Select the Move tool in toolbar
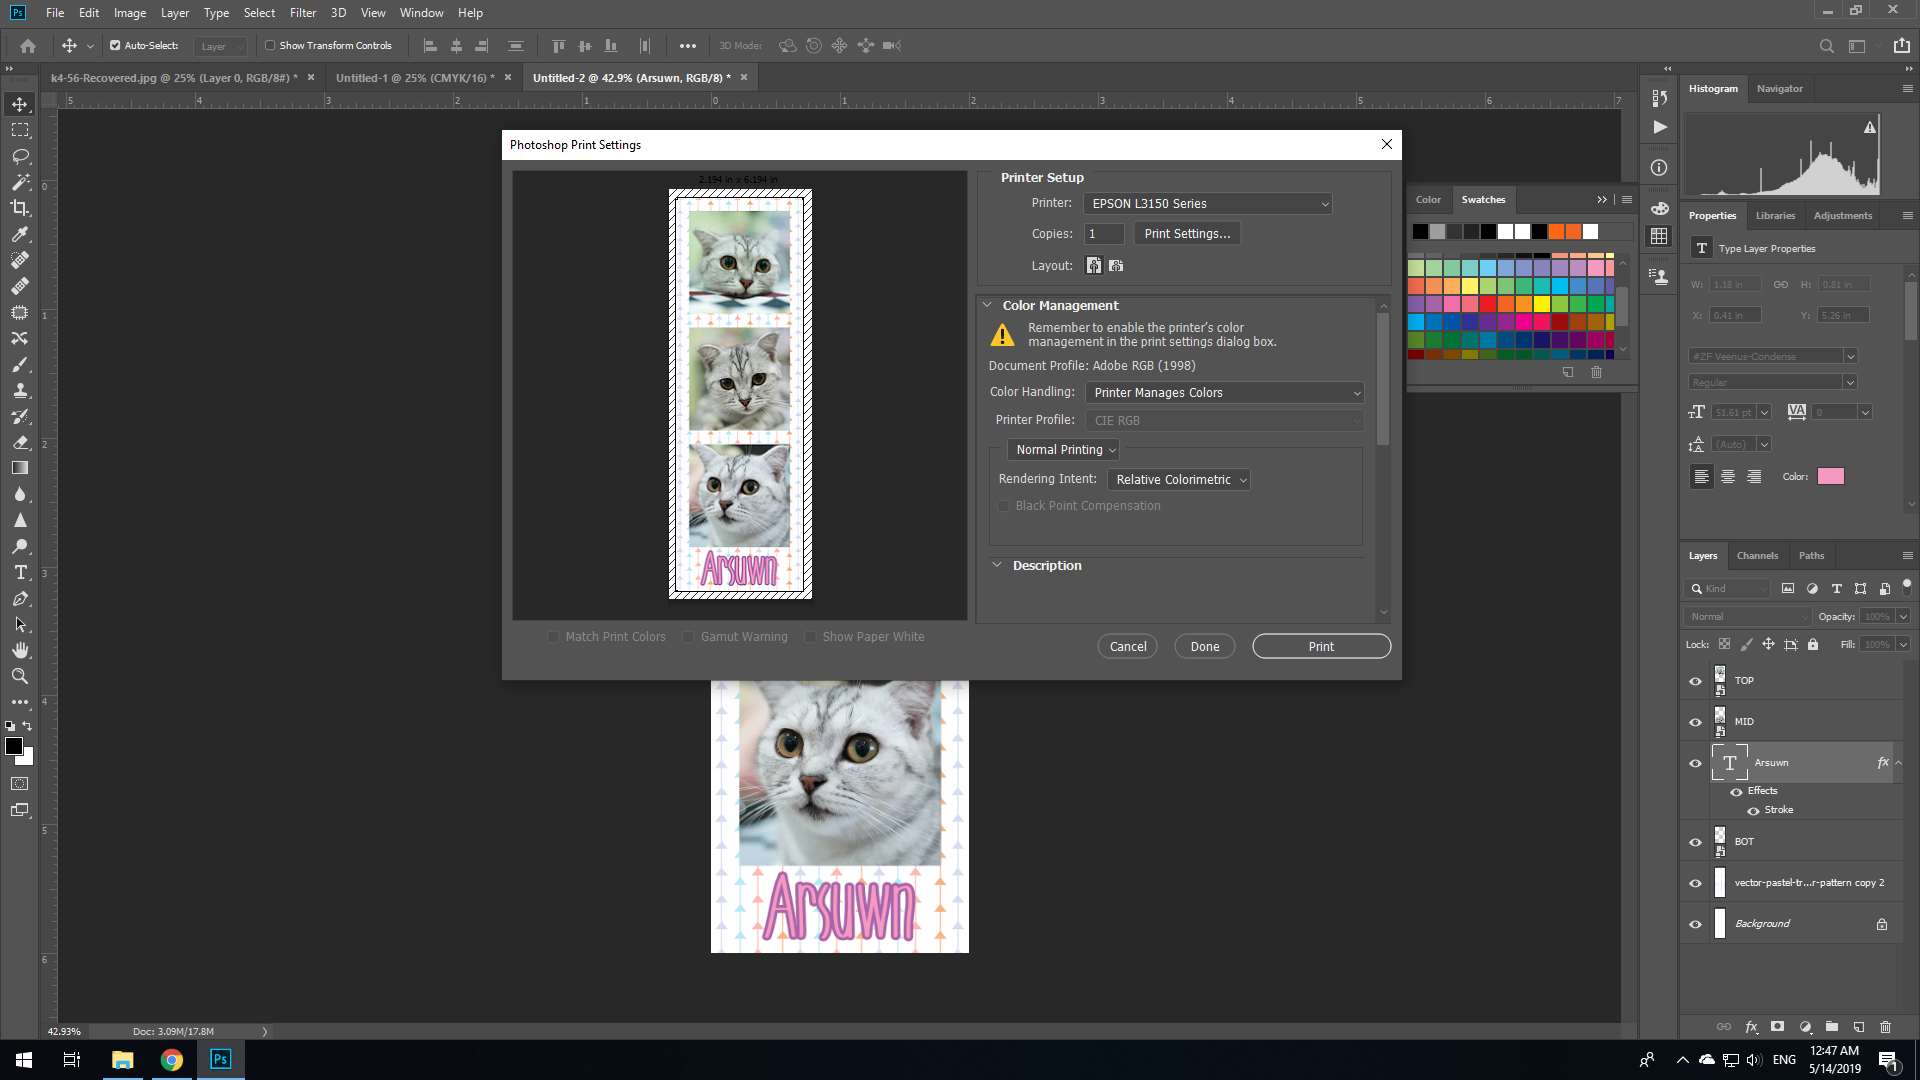This screenshot has width=1920, height=1080. tap(20, 104)
